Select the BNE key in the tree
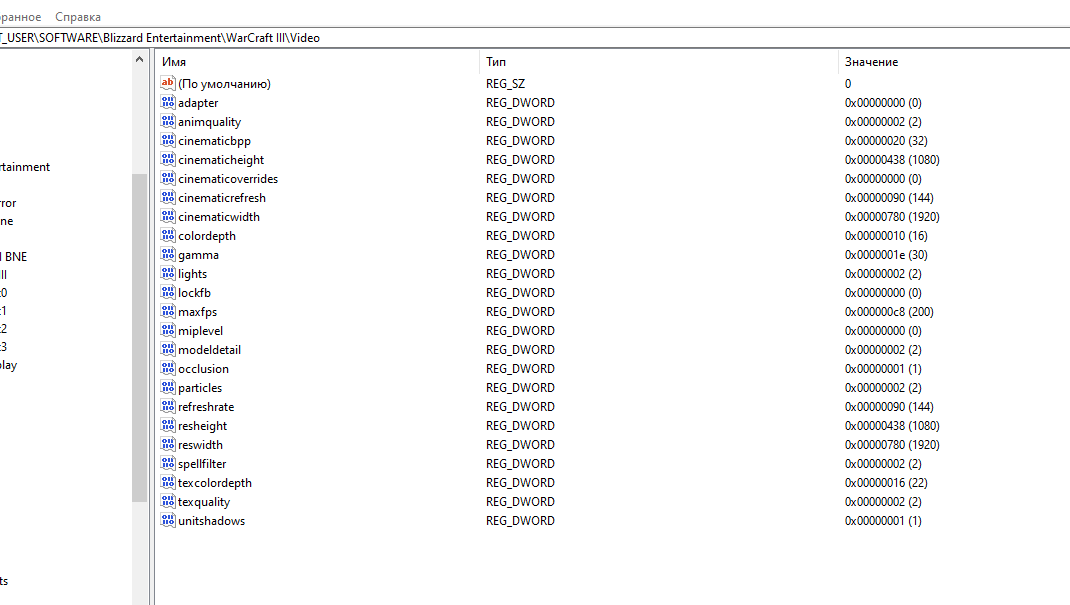 (x=14, y=256)
